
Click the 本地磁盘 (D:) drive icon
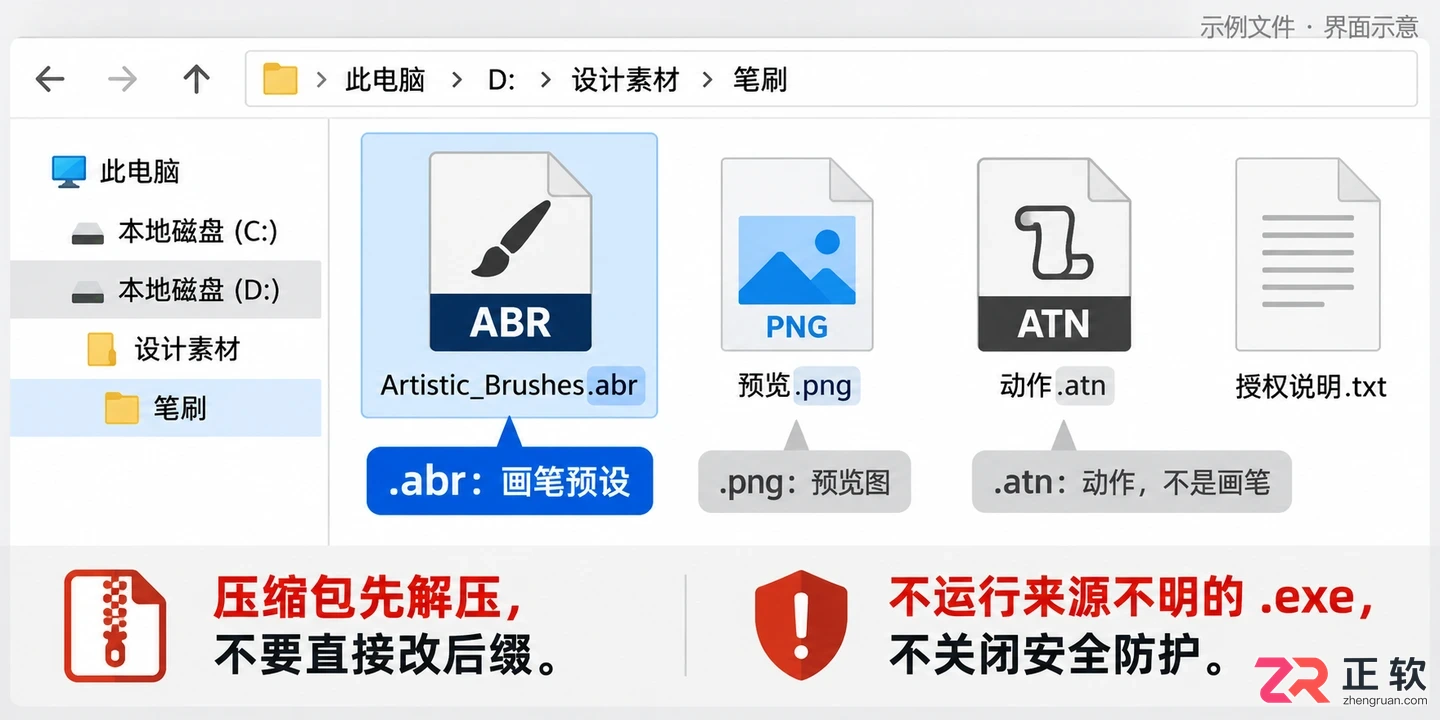(88, 292)
